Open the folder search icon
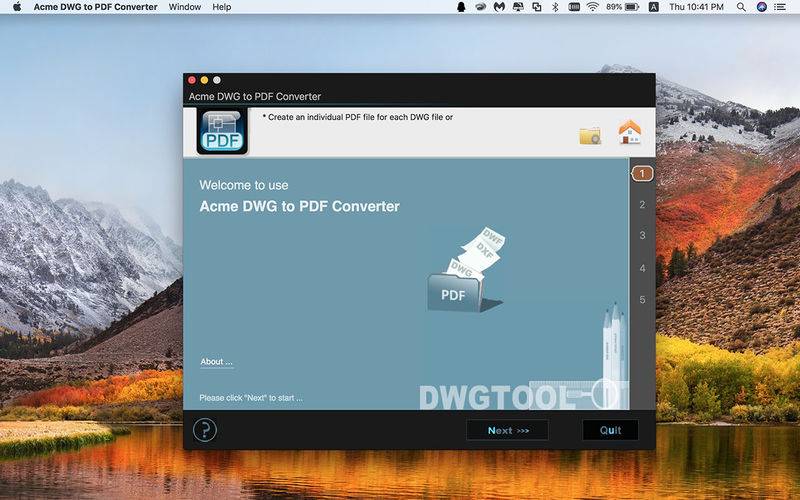The image size is (800, 500). coord(590,136)
